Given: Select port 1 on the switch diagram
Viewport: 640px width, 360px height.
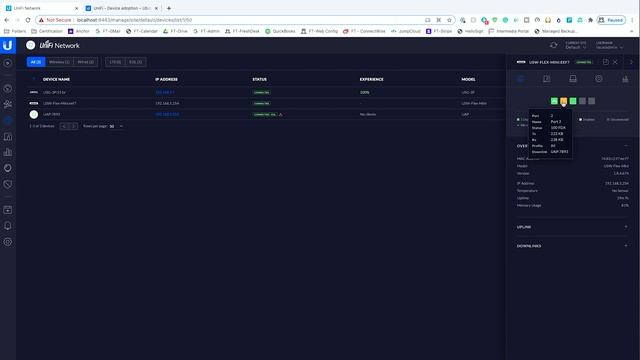Looking at the screenshot, I should [x=554, y=101].
